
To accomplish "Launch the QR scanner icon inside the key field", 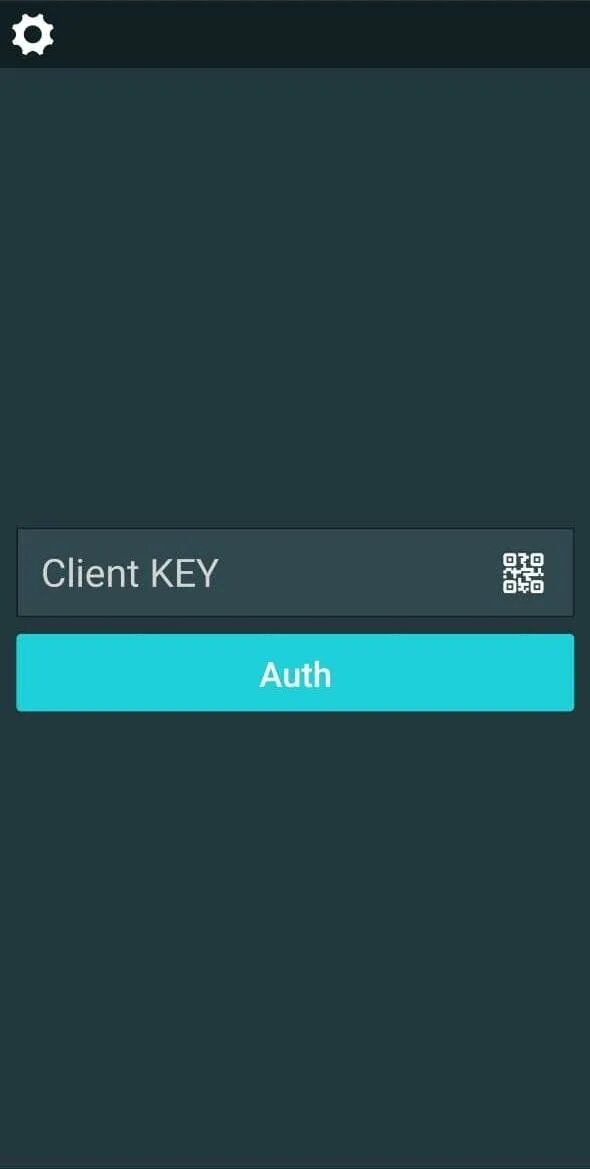I will pos(523,573).
